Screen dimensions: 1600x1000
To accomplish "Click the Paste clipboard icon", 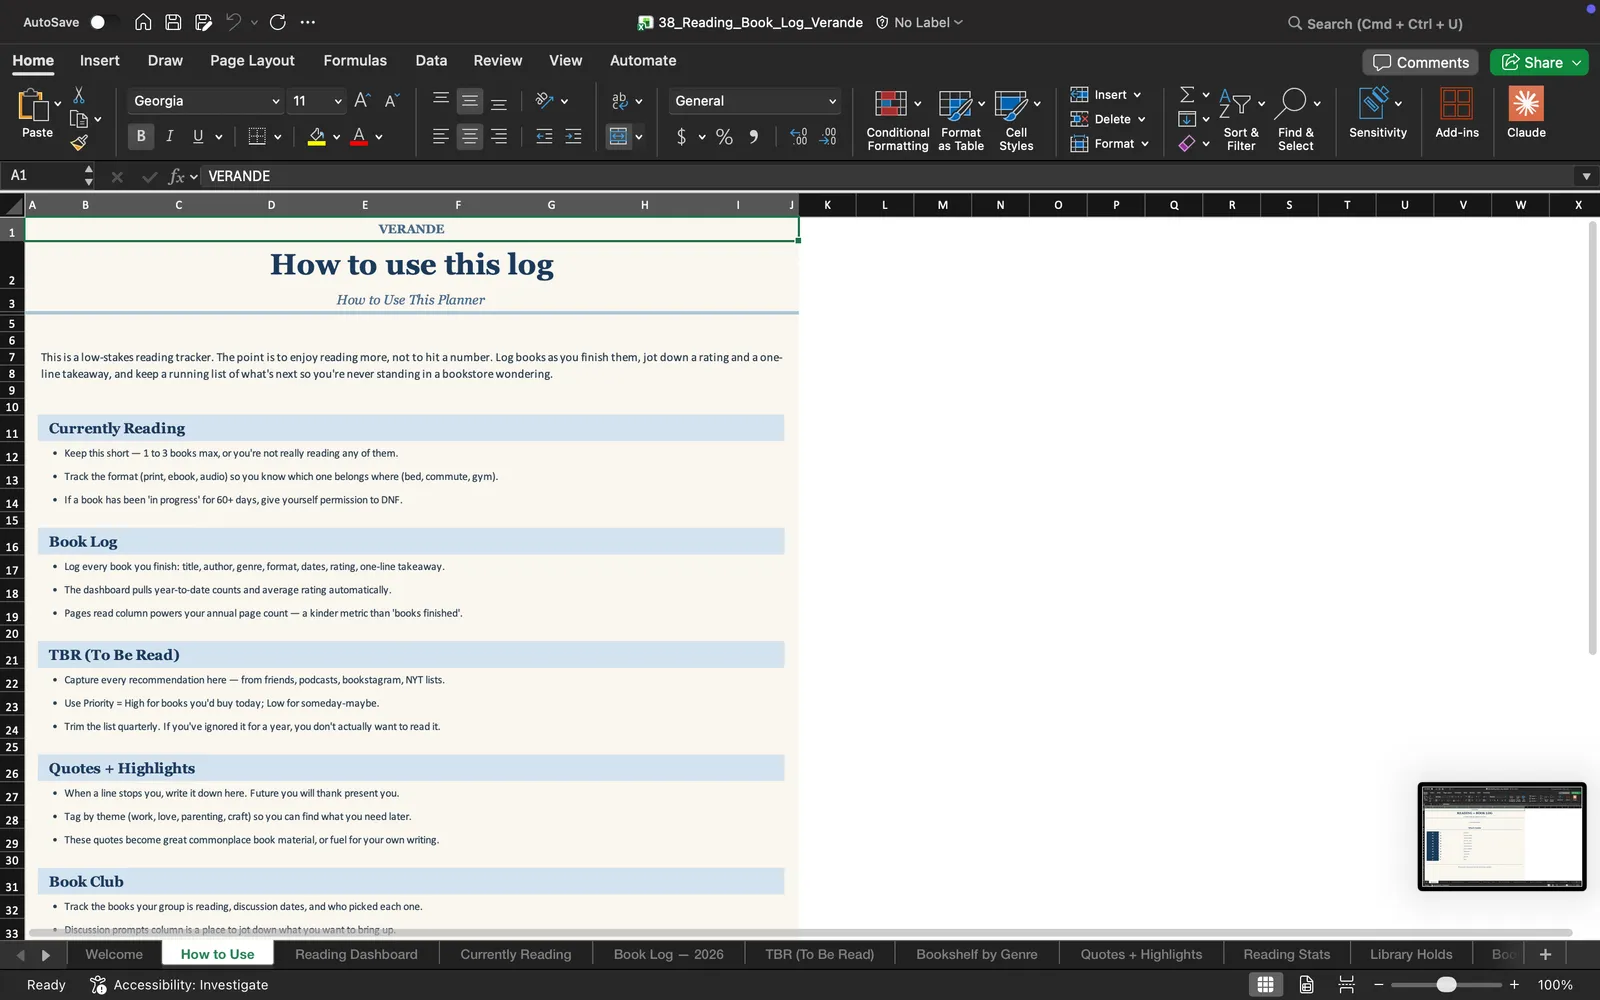I will tap(34, 104).
